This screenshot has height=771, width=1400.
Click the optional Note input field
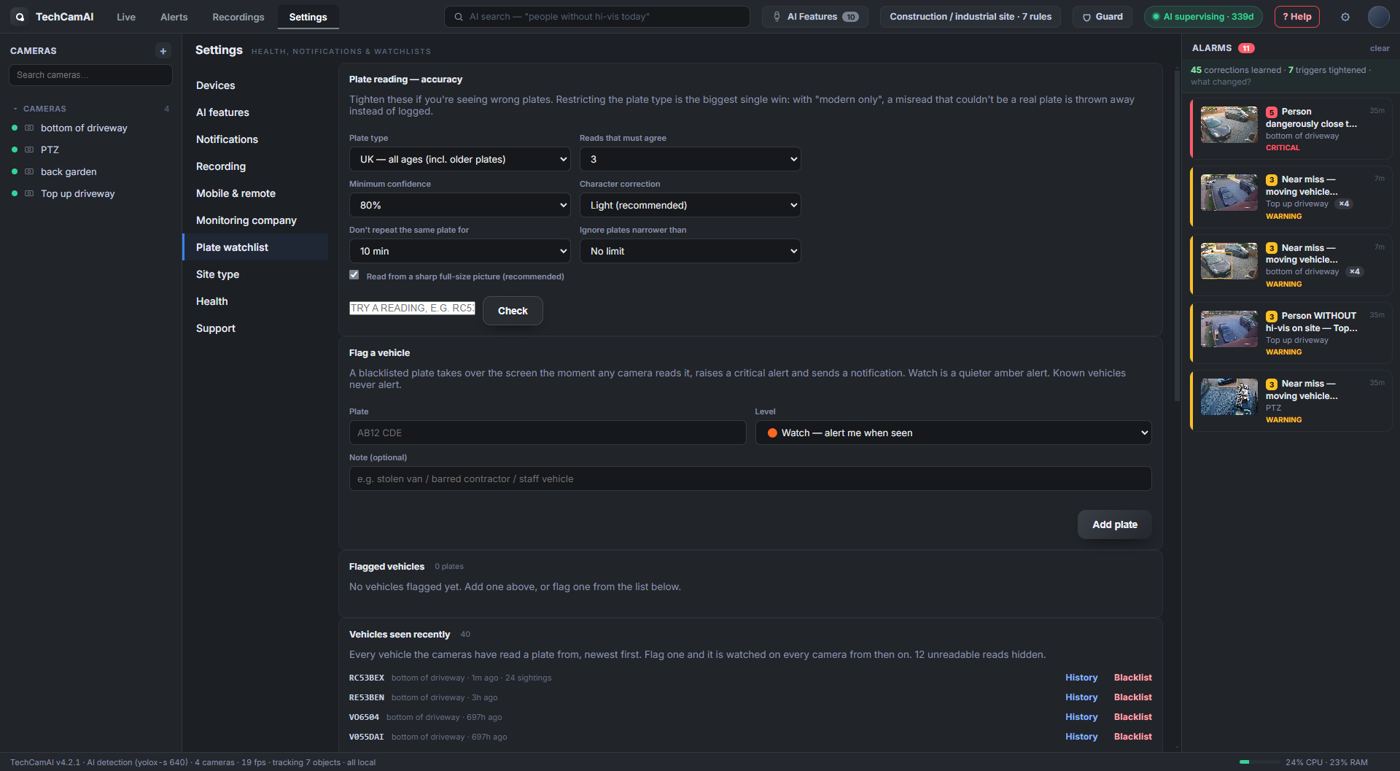750,479
